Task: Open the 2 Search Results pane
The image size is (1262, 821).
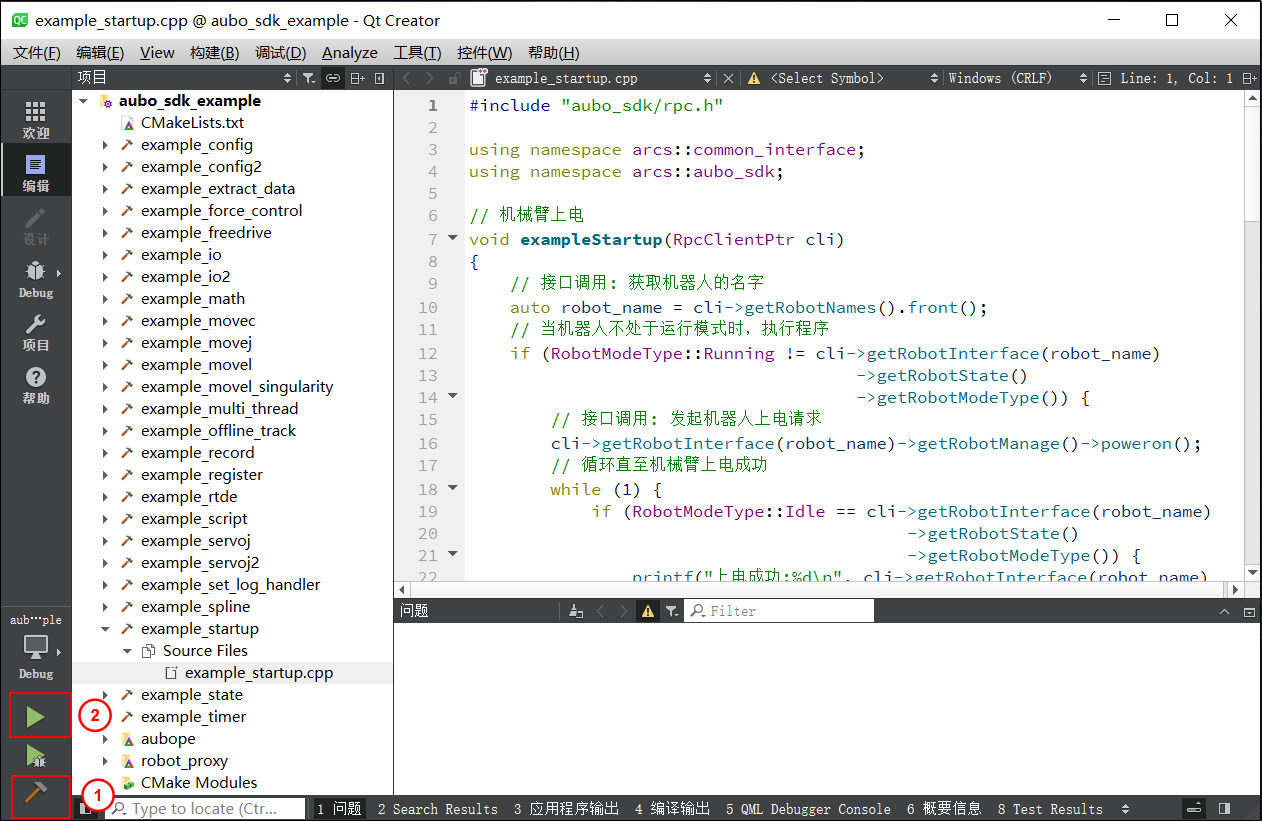Action: [x=437, y=809]
